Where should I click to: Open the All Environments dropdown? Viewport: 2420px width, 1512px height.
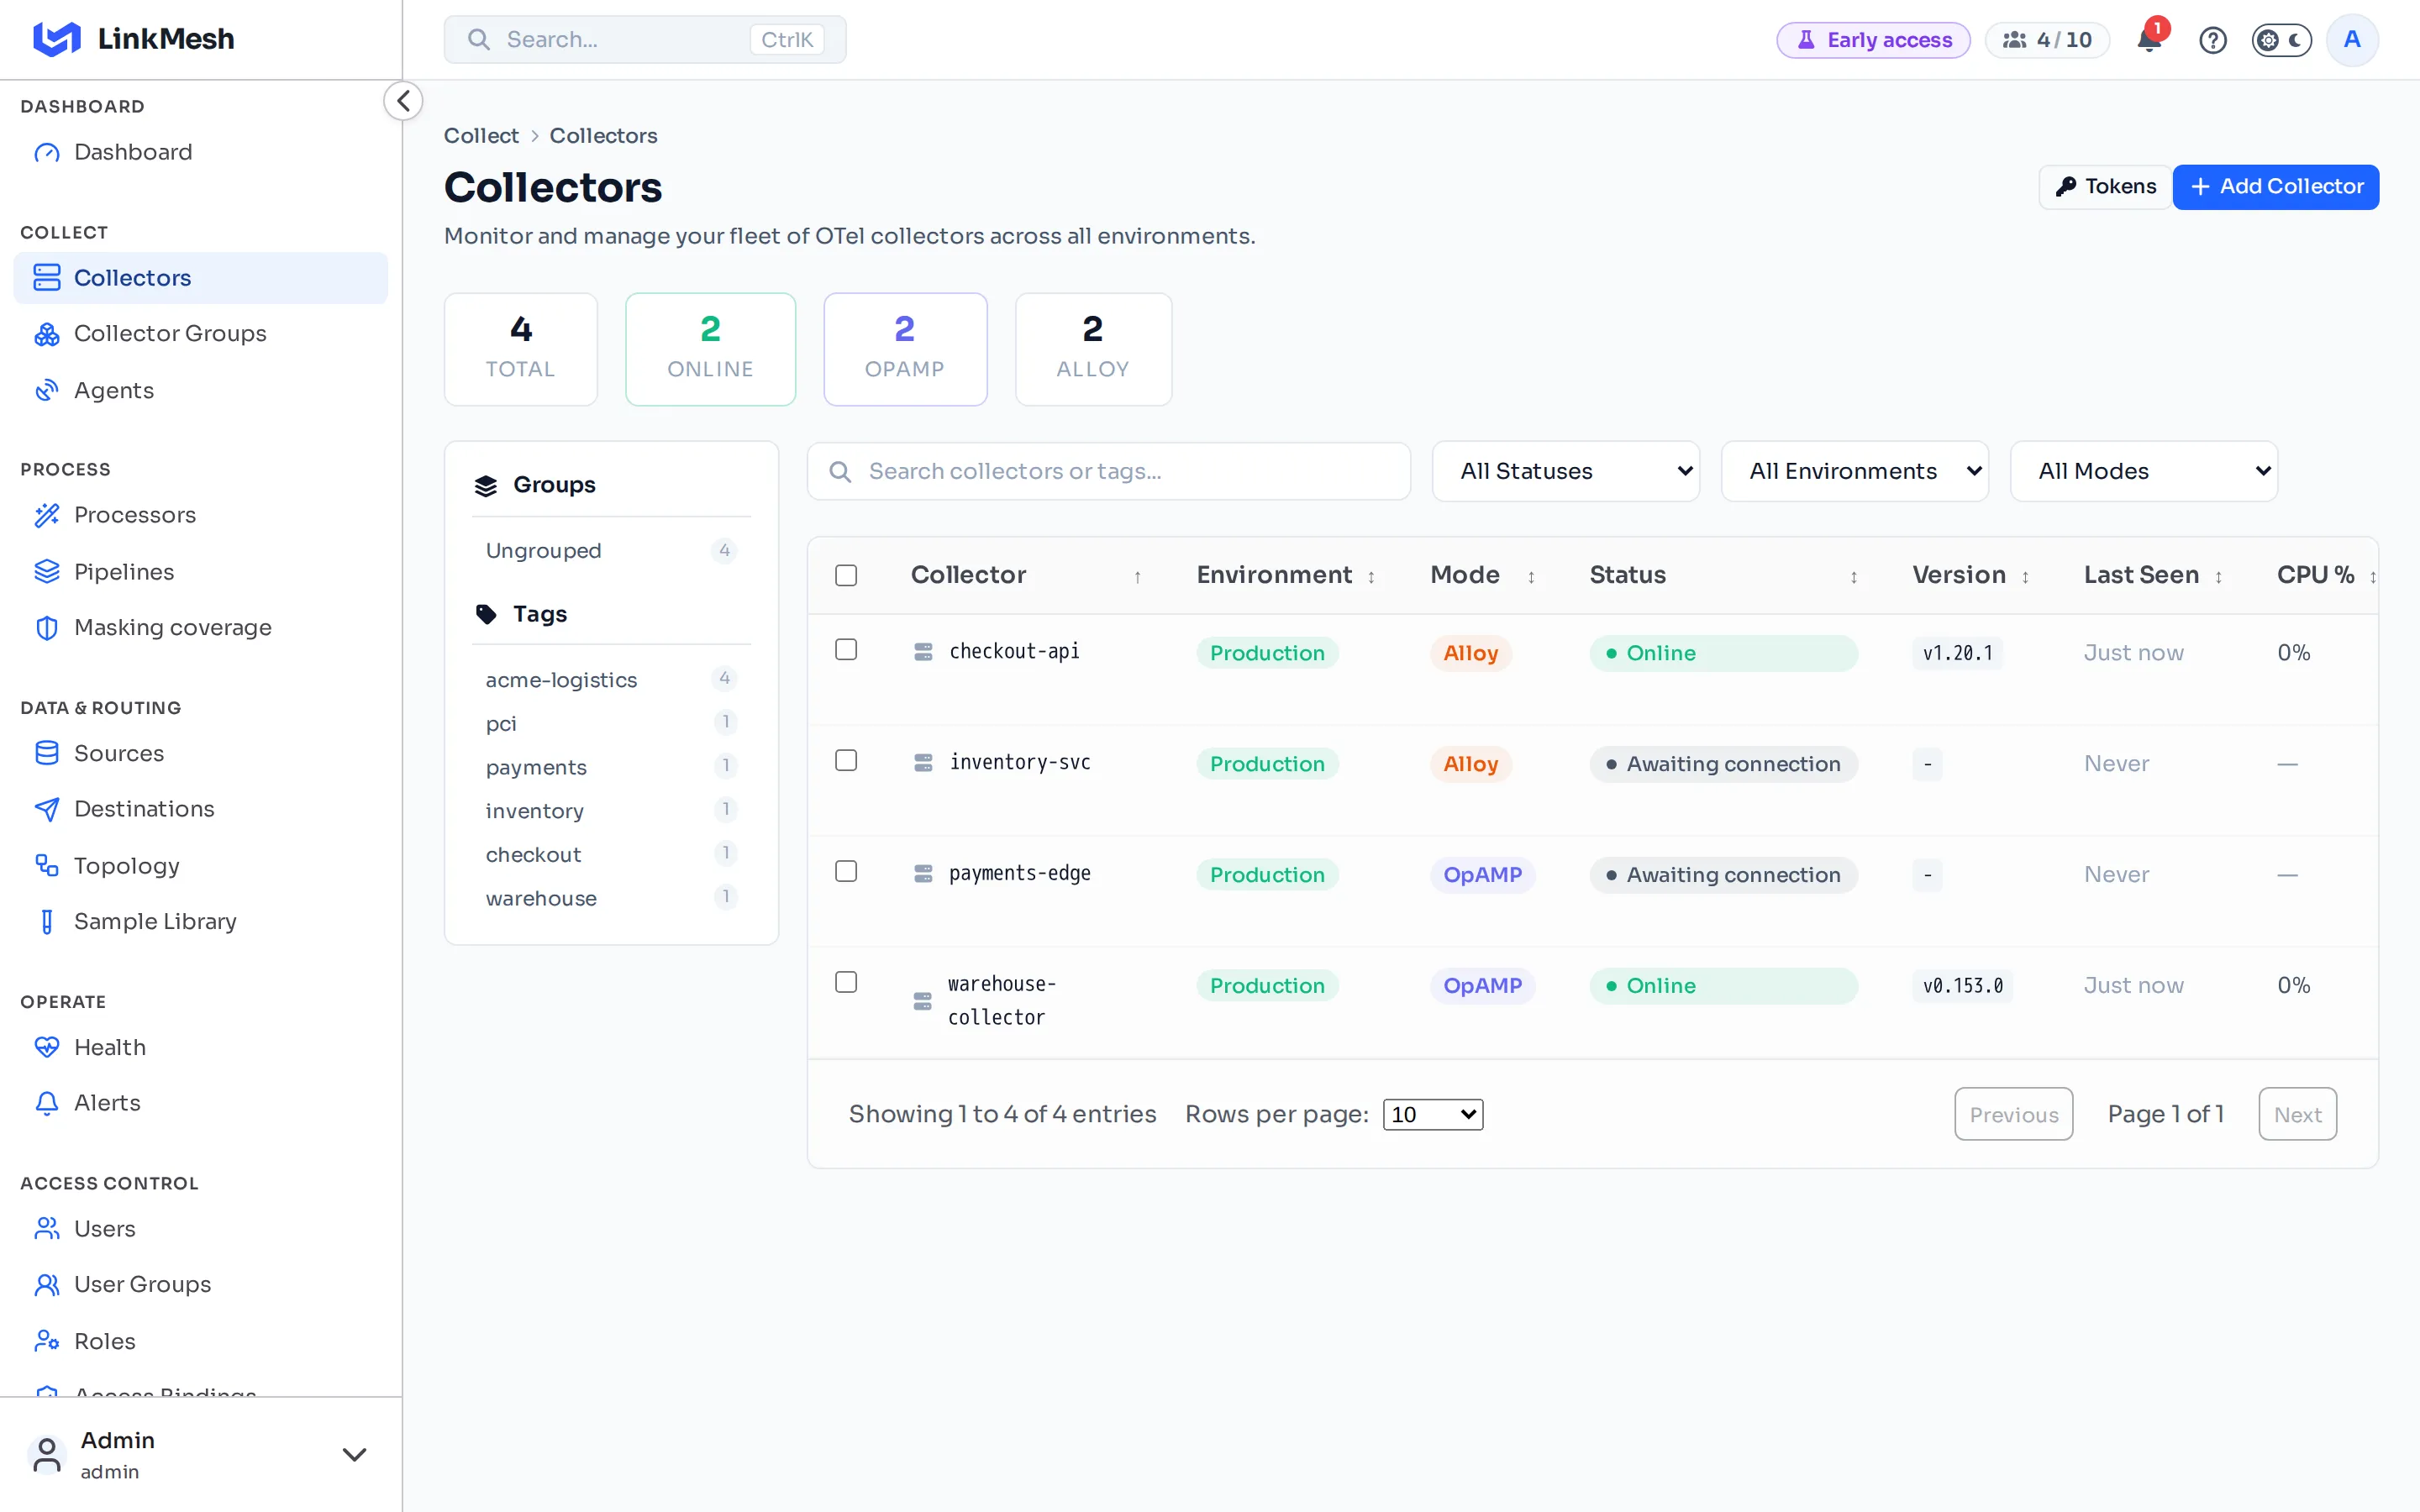point(1854,471)
